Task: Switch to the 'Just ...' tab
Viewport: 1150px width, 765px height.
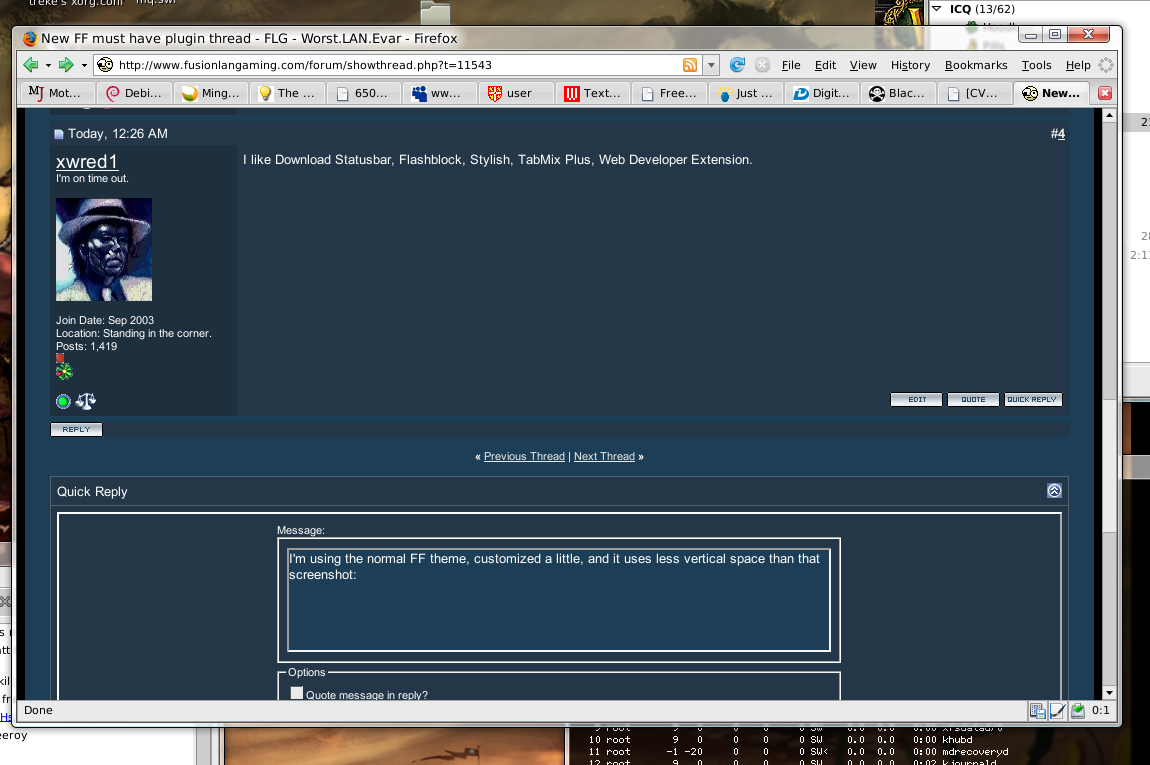Action: (745, 93)
